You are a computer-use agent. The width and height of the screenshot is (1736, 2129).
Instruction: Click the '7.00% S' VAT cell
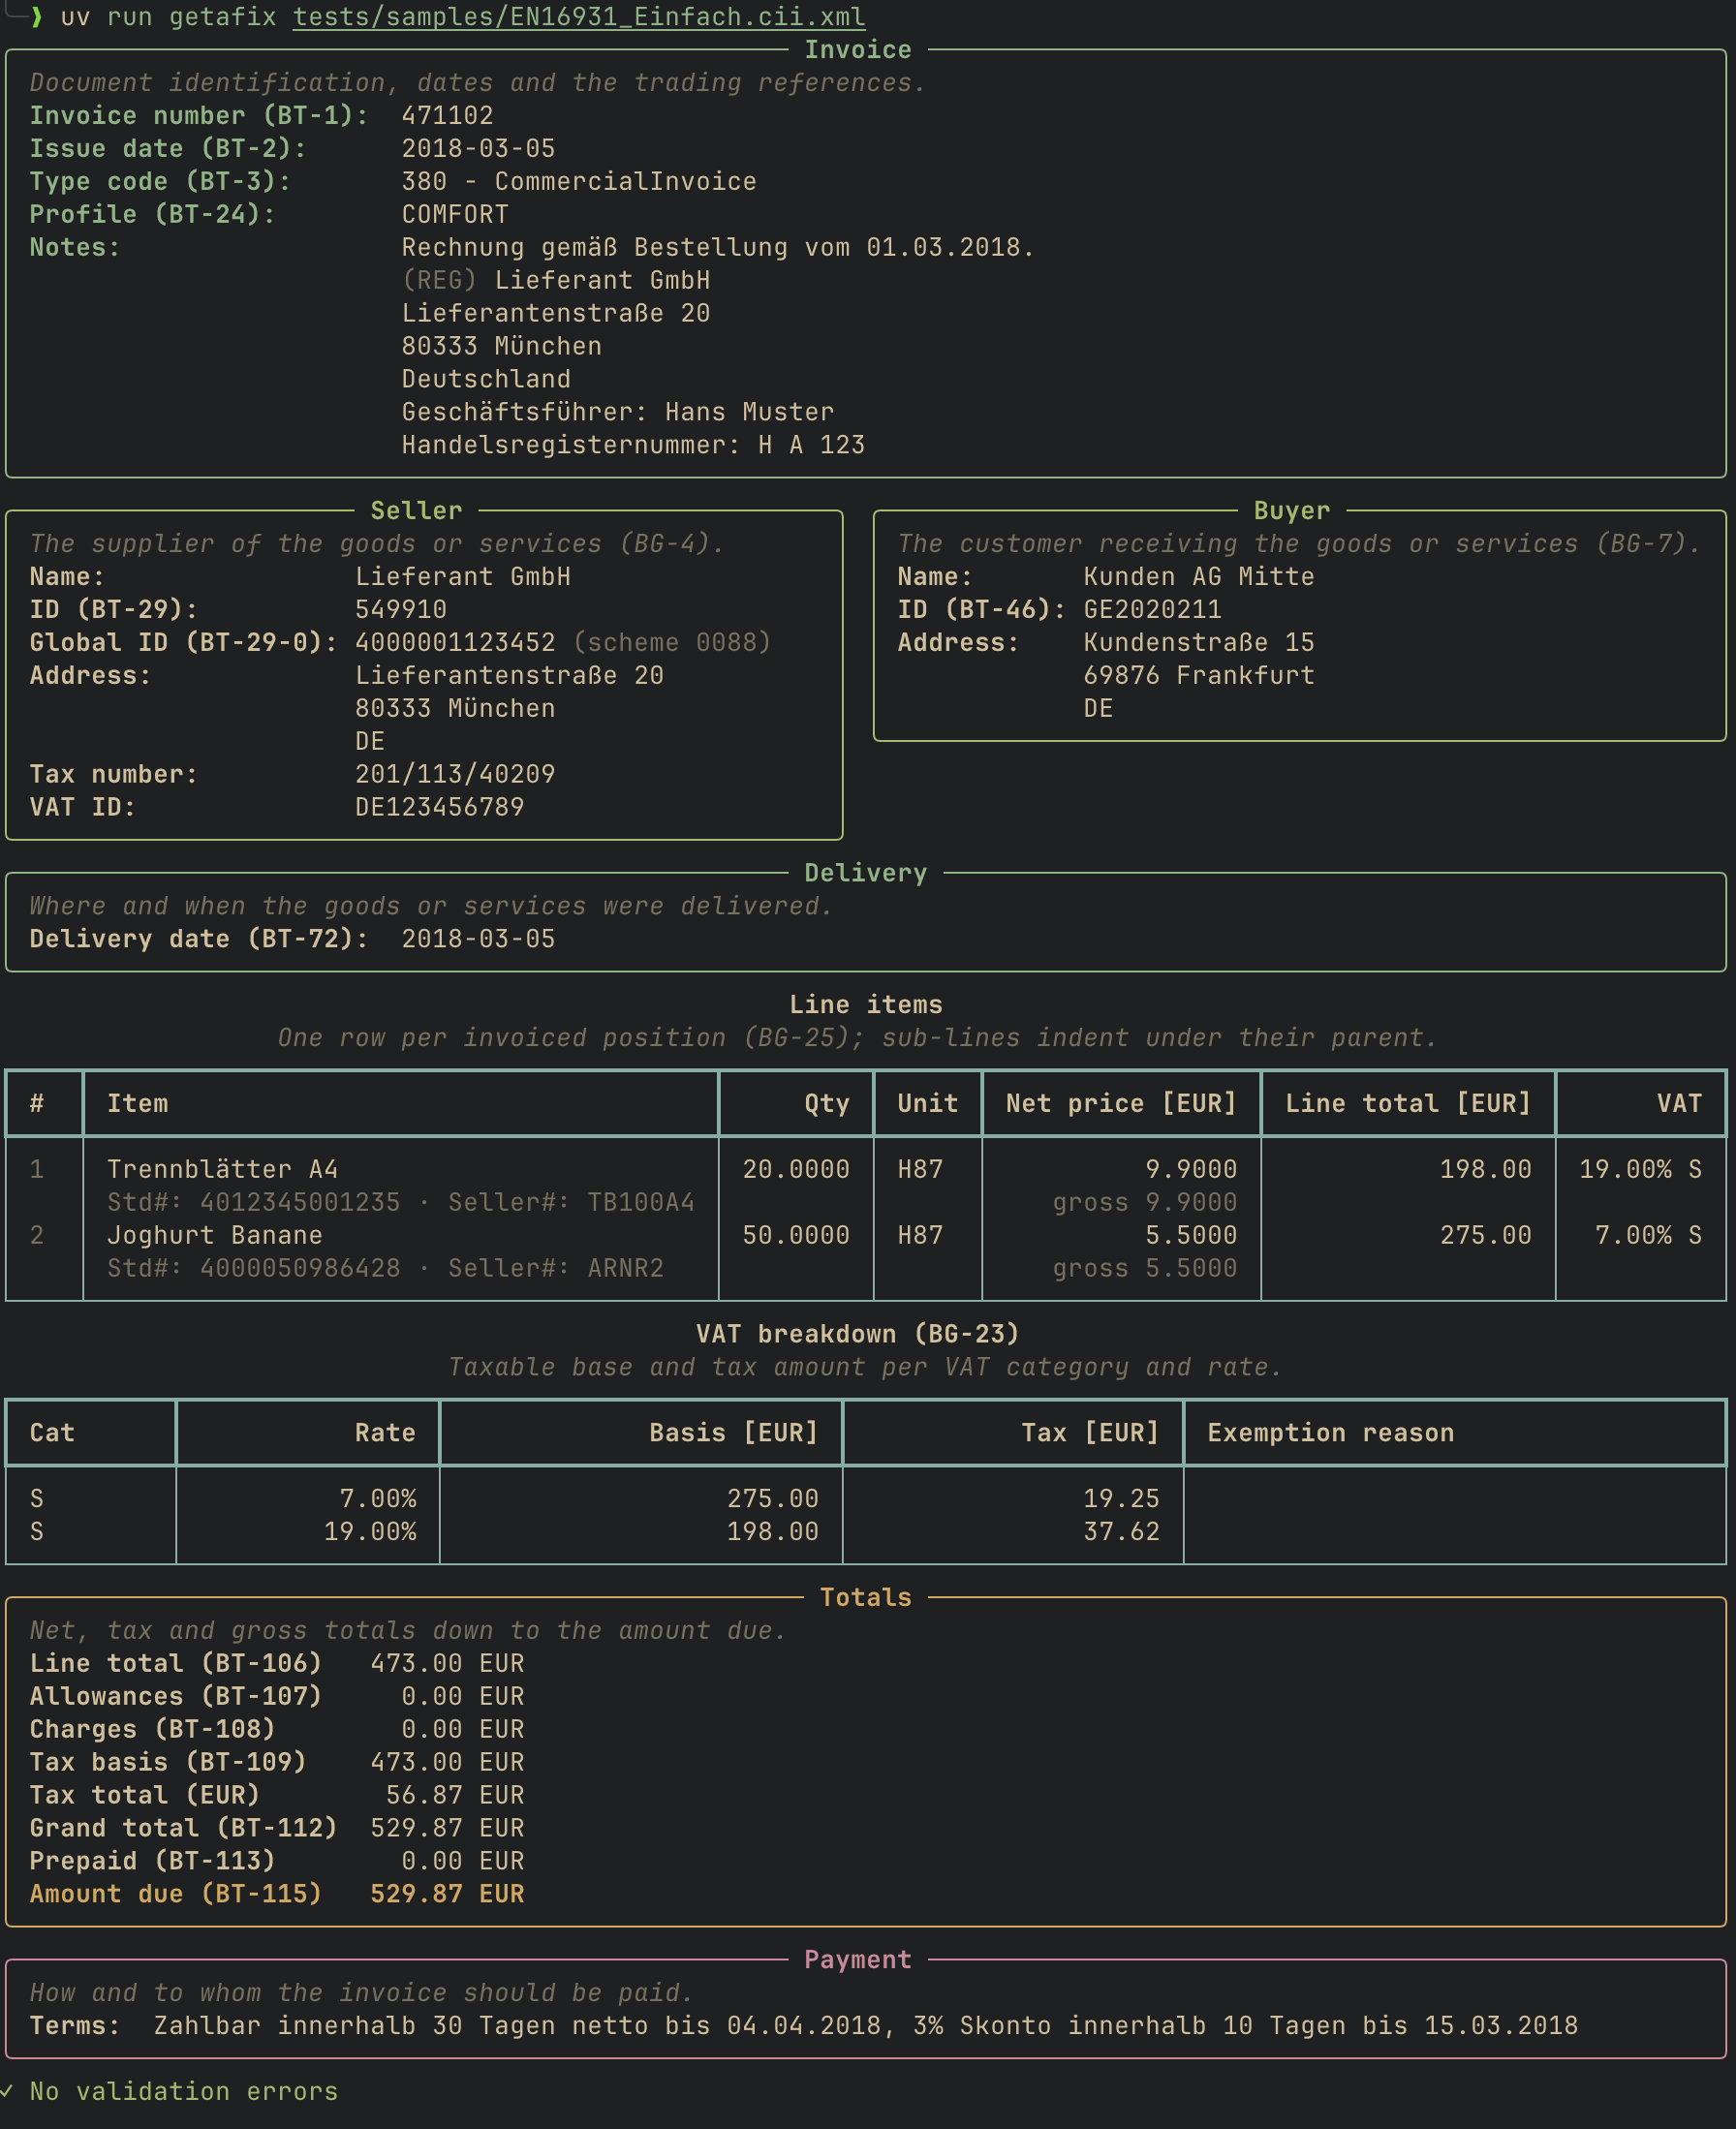1648,1235
